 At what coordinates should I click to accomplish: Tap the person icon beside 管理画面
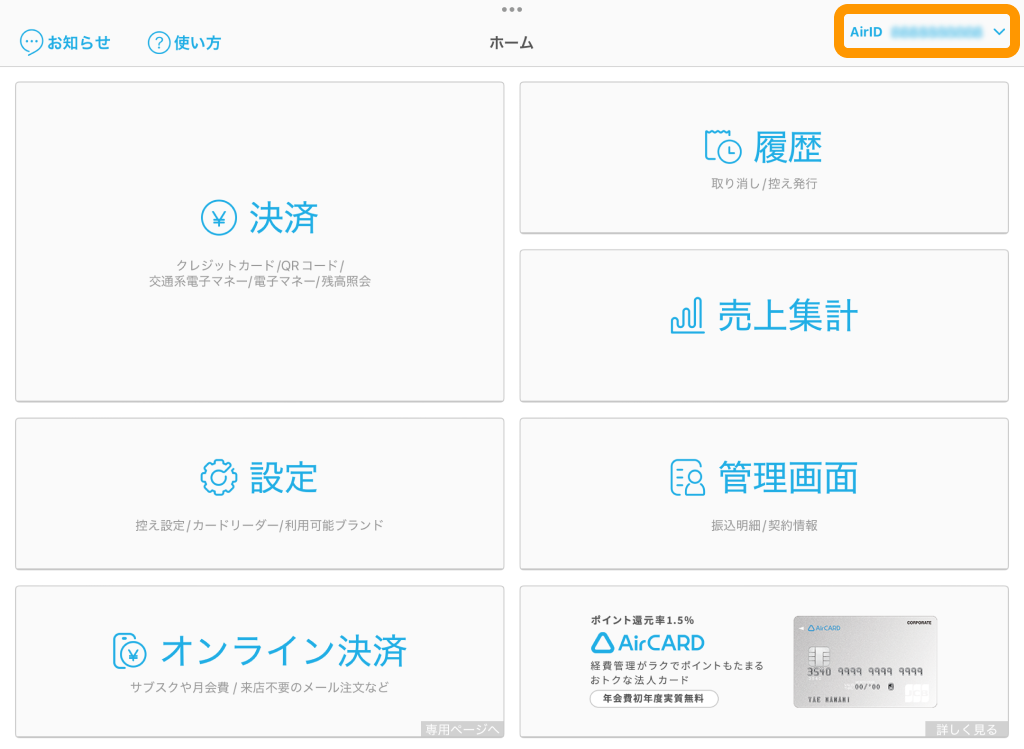point(687,478)
